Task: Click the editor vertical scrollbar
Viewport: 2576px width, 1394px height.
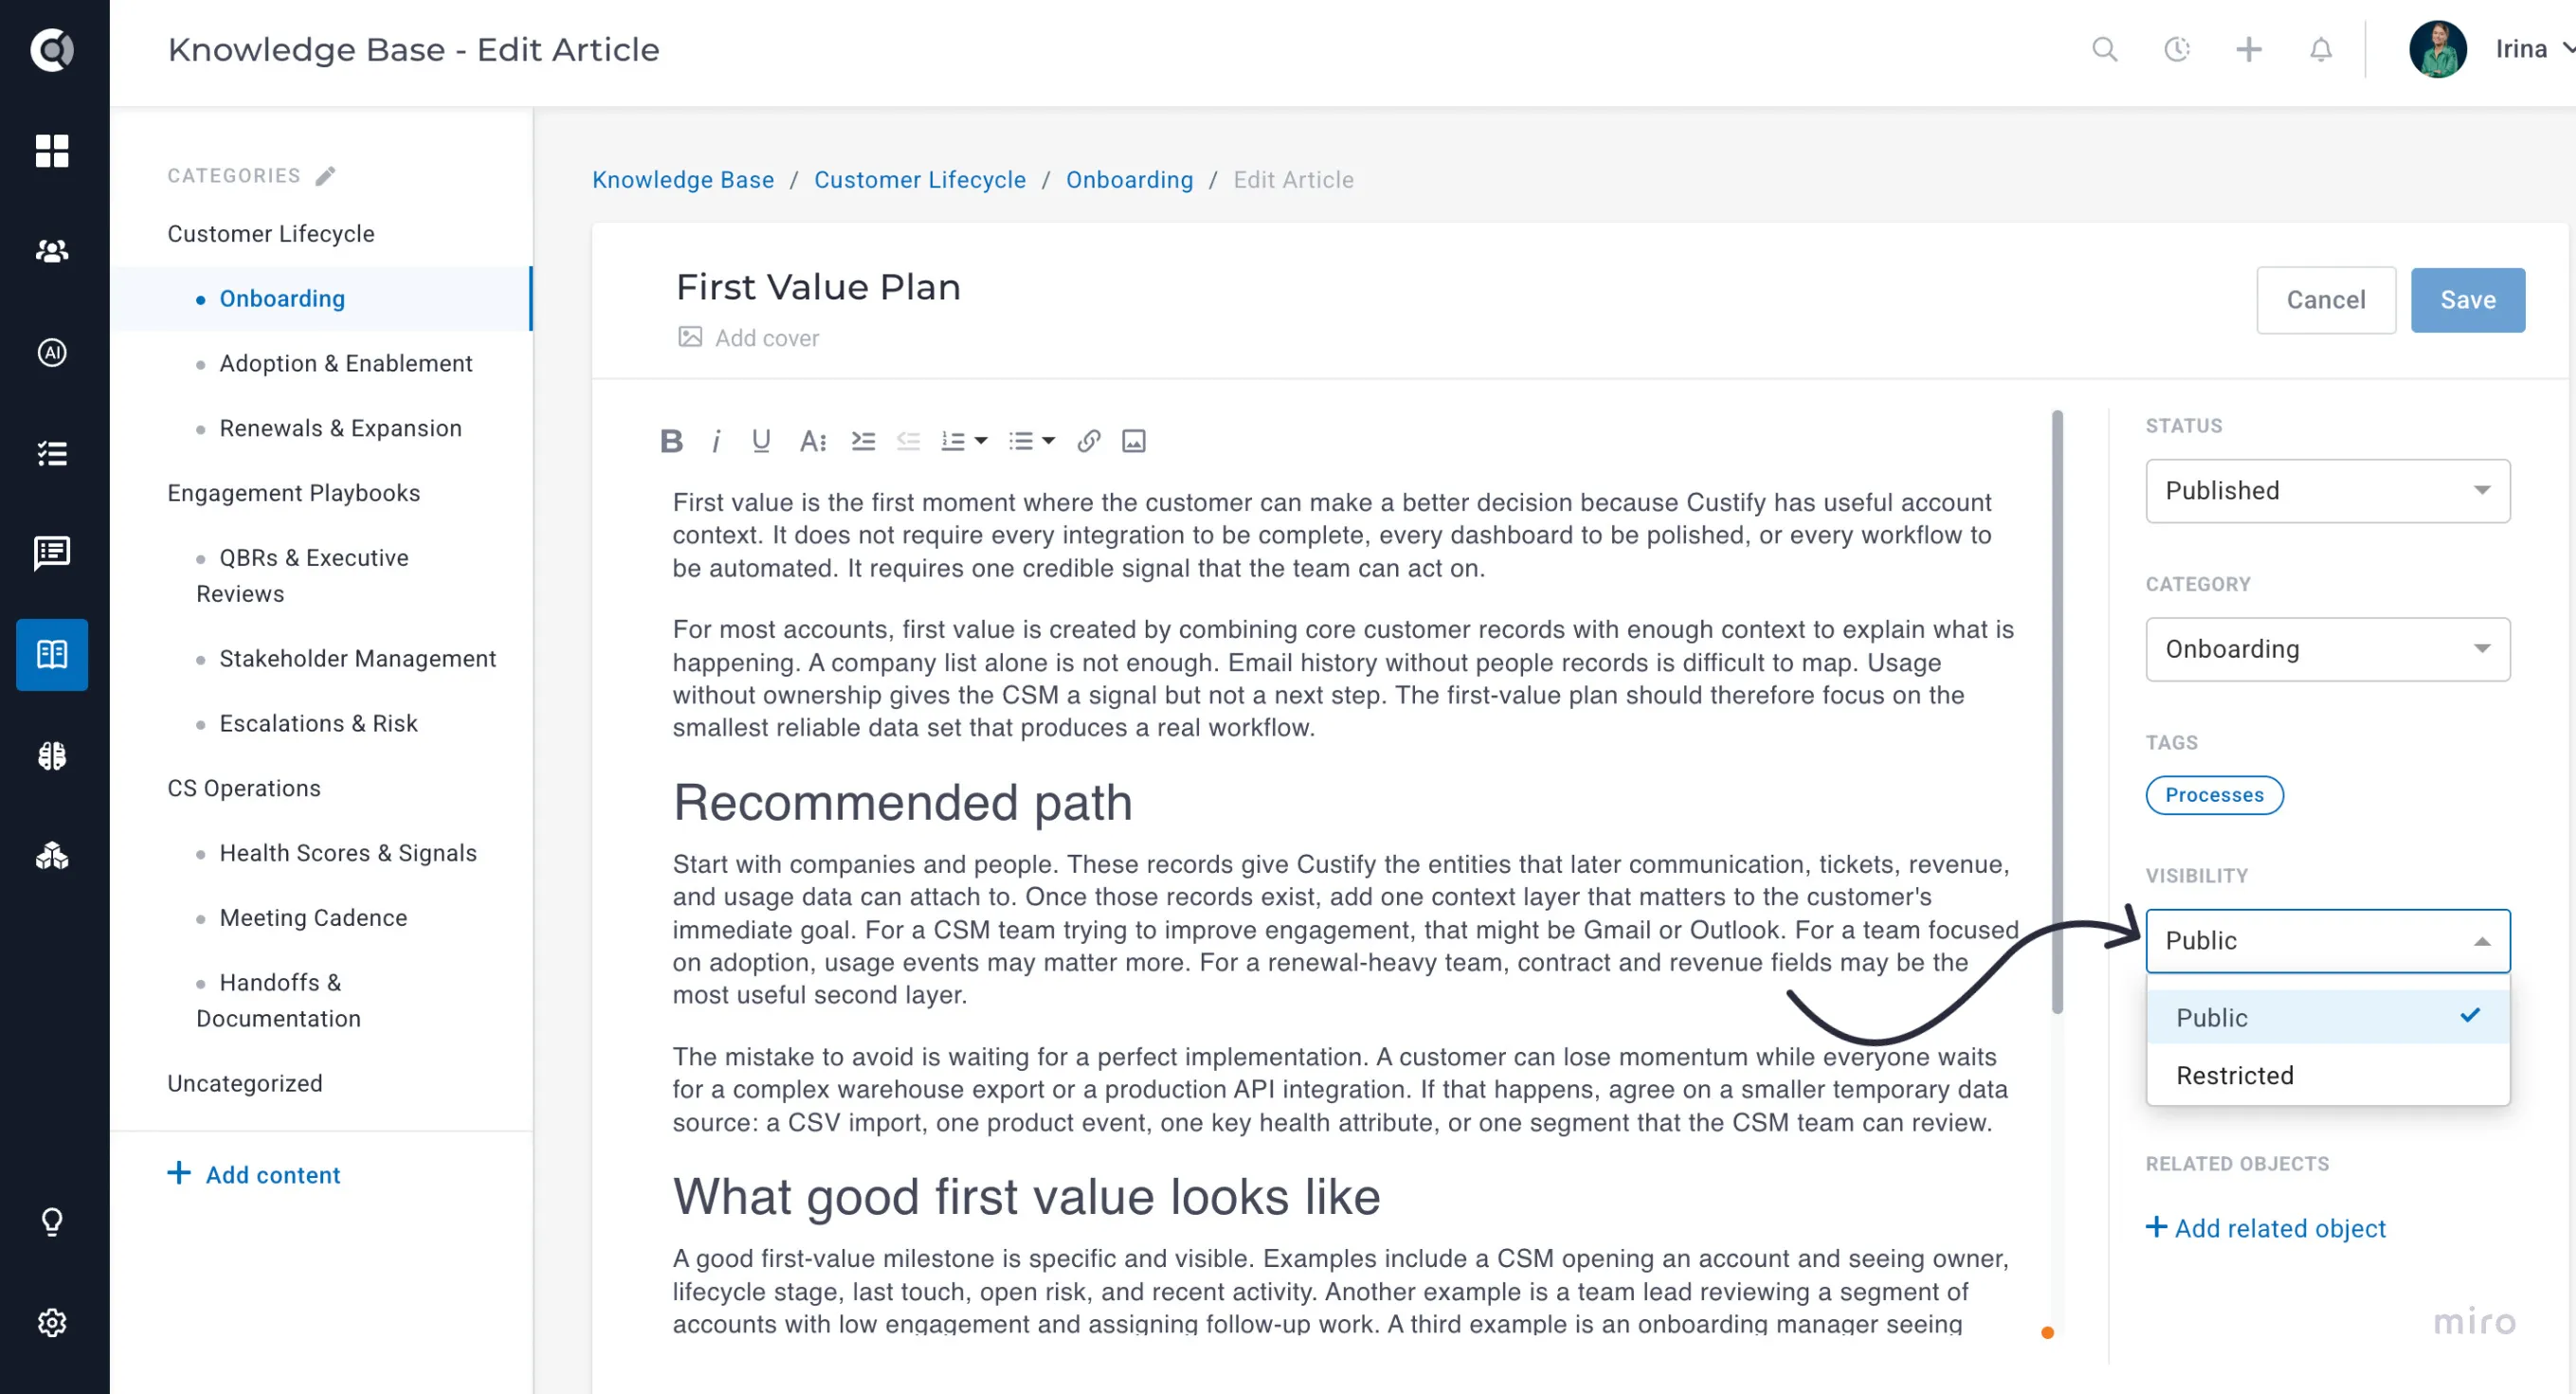Action: 2057,711
